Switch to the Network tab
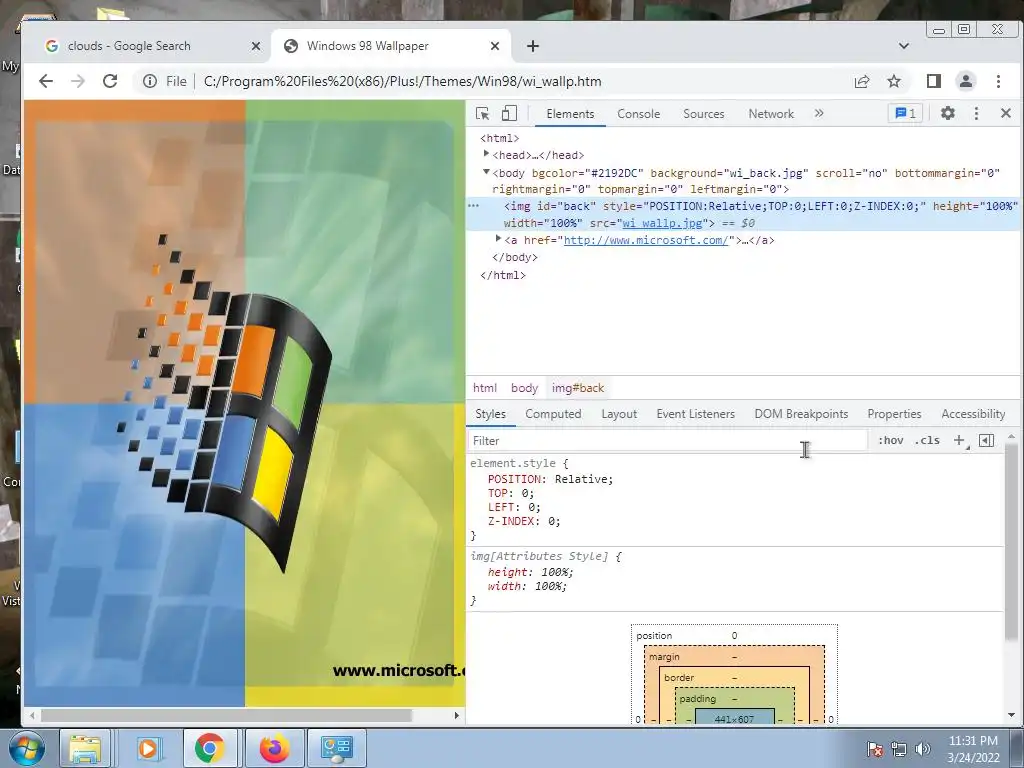Viewport: 1024px width, 768px height. point(771,114)
